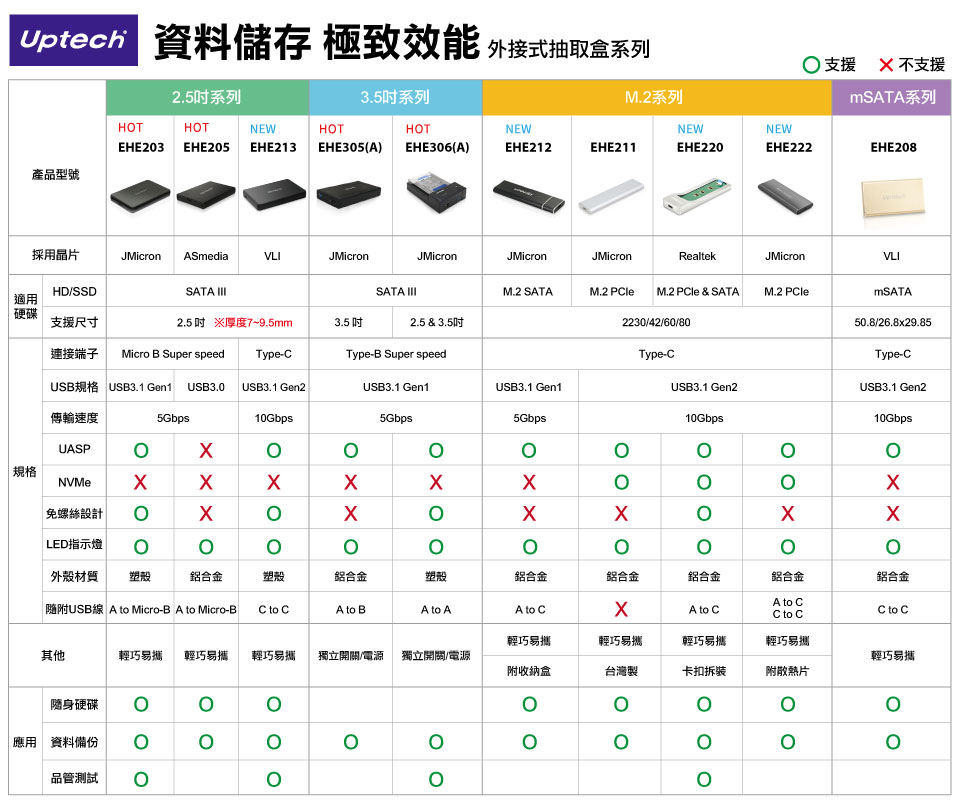Click the red ※厚度7~9.5mm note
960x807 pixels.
[x=253, y=323]
